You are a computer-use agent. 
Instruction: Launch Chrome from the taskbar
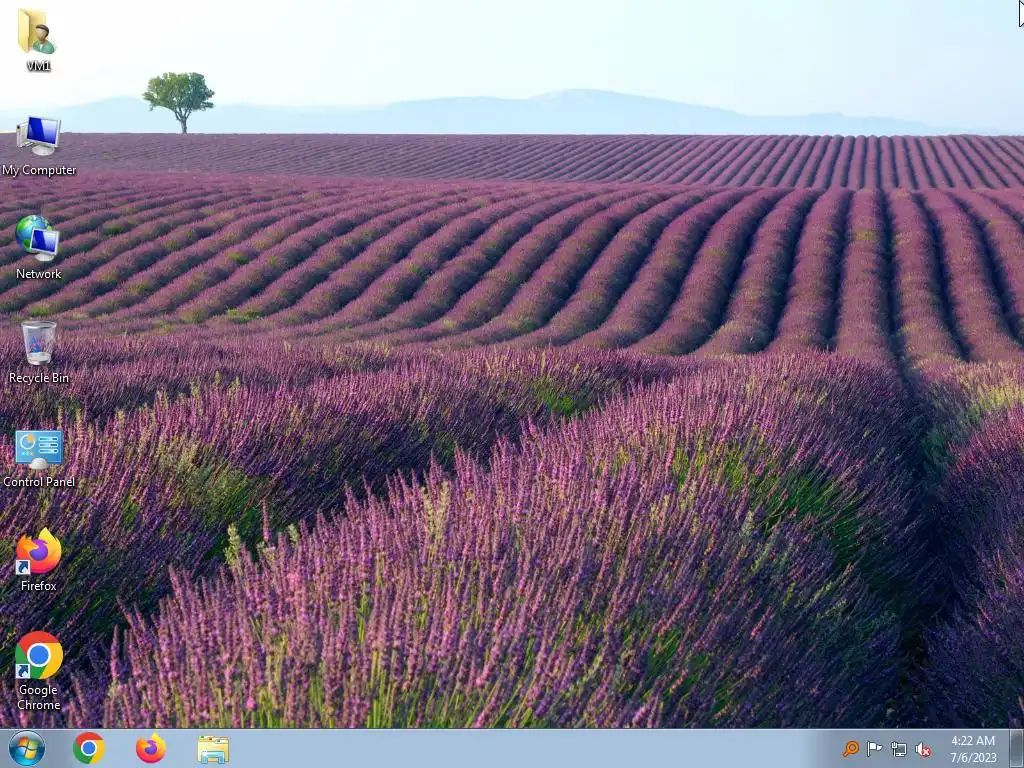[89, 748]
